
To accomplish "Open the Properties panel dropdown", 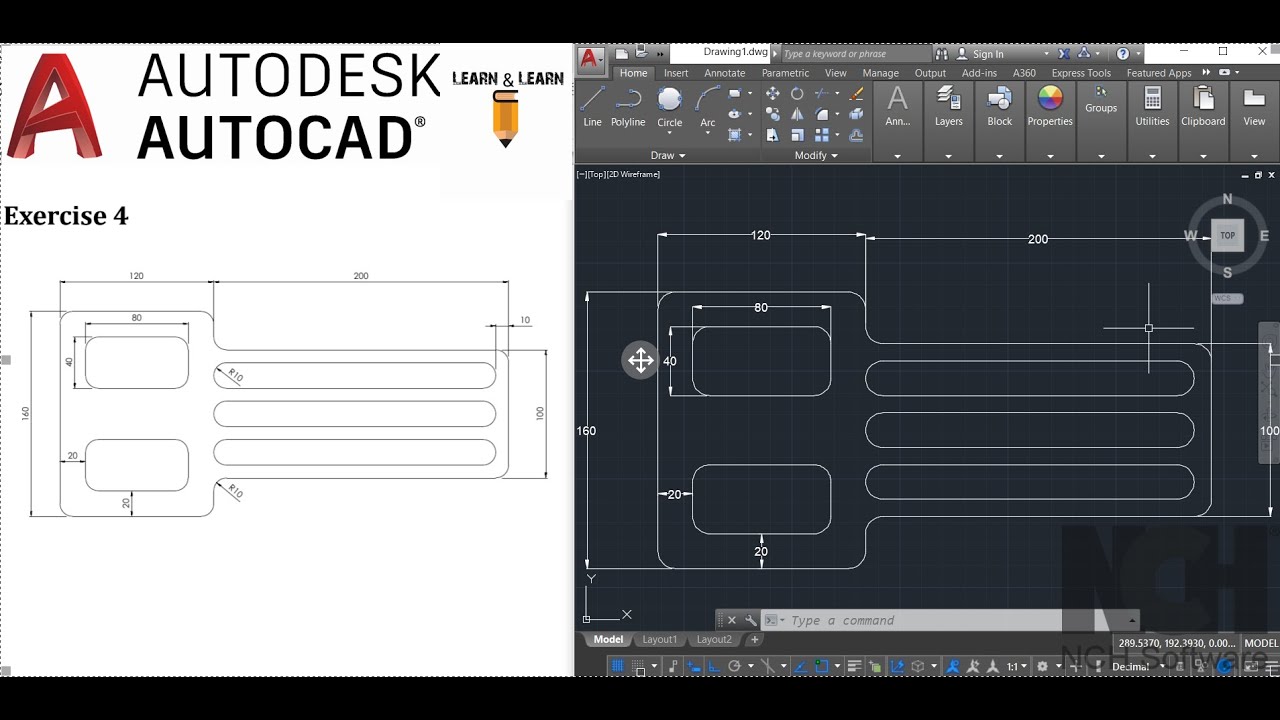I will point(1050,156).
